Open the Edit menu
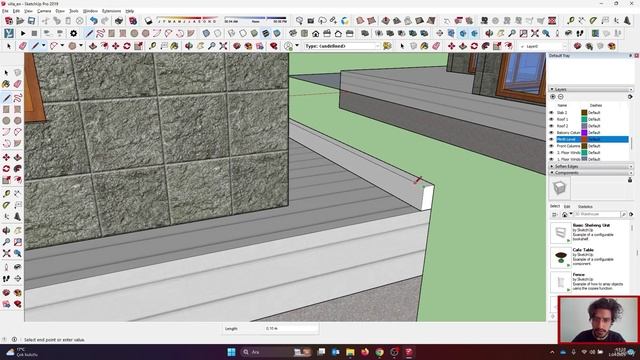 point(16,11)
